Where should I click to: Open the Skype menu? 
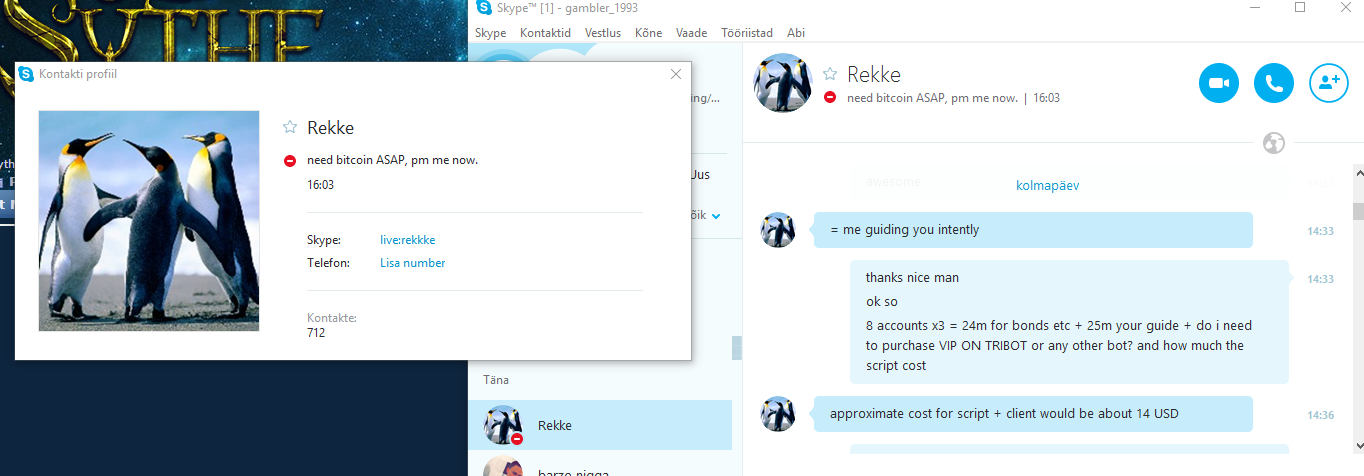click(x=490, y=33)
